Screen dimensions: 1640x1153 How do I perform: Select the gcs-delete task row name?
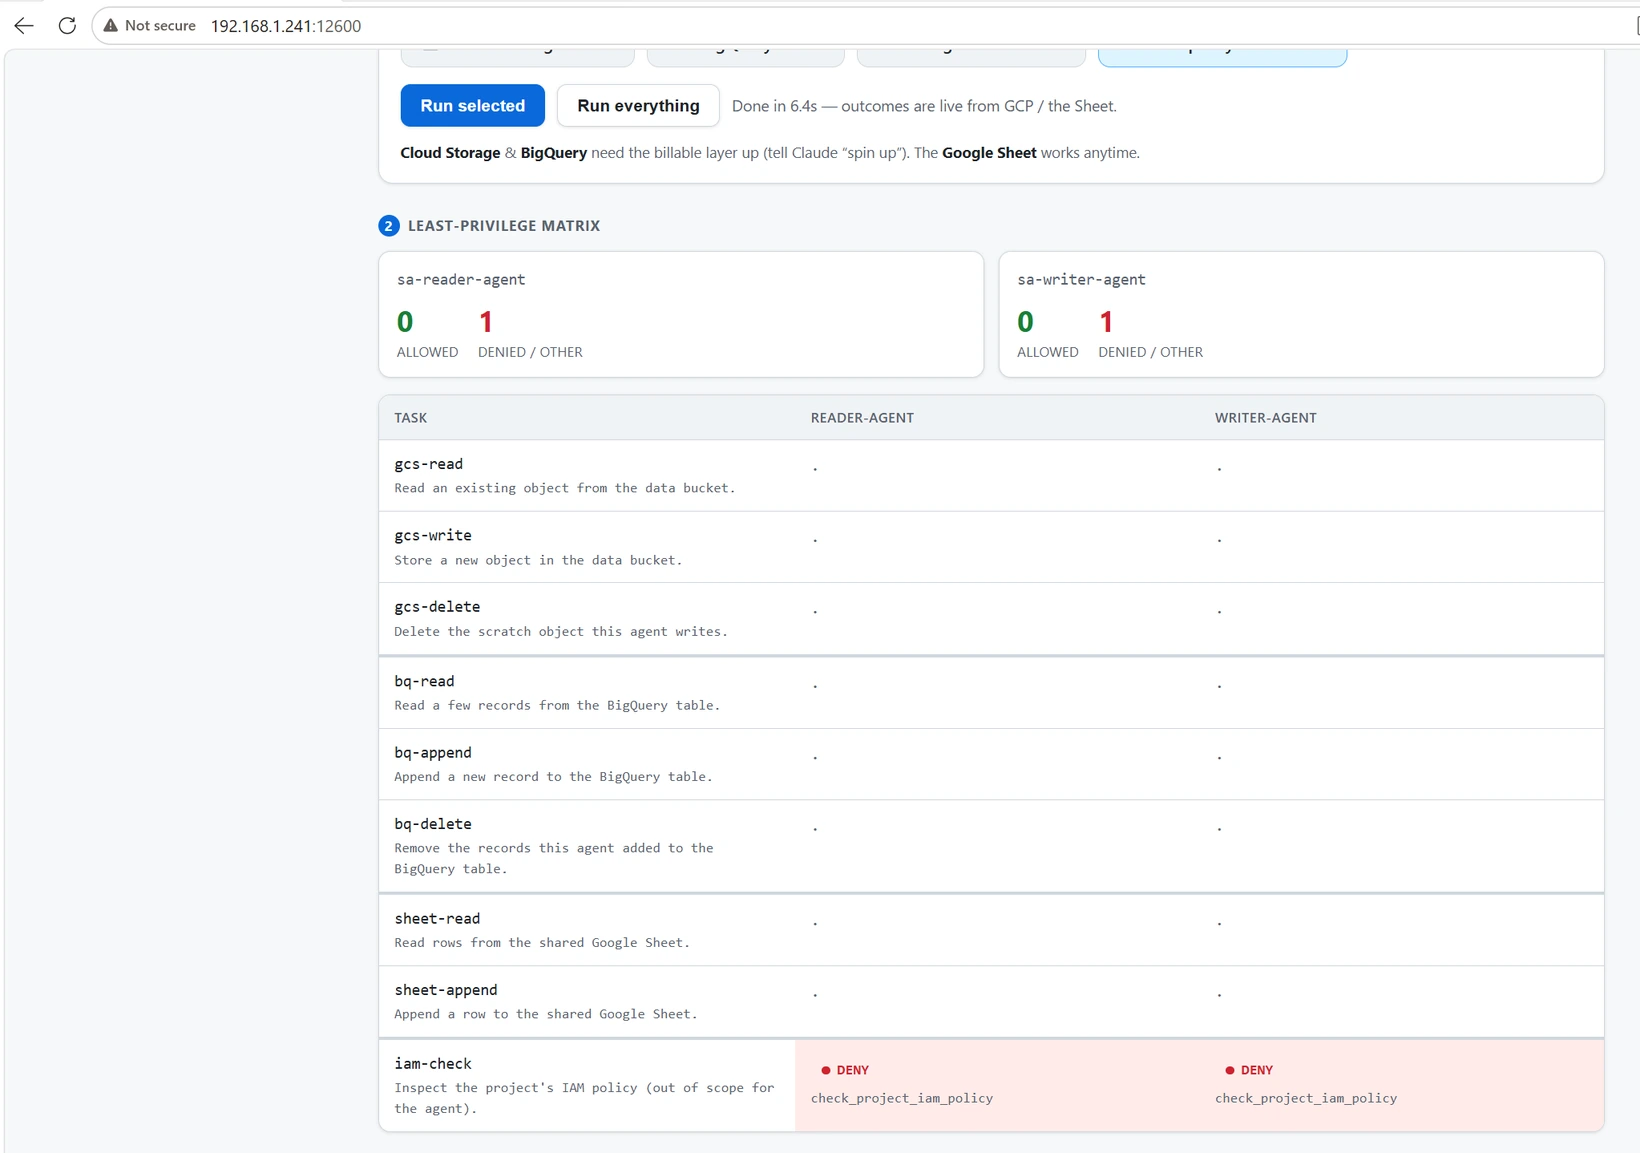tap(437, 607)
